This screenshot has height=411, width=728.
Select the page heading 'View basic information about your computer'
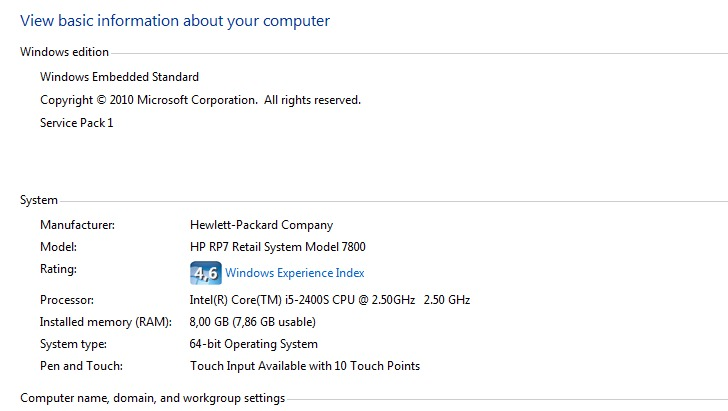[x=175, y=21]
